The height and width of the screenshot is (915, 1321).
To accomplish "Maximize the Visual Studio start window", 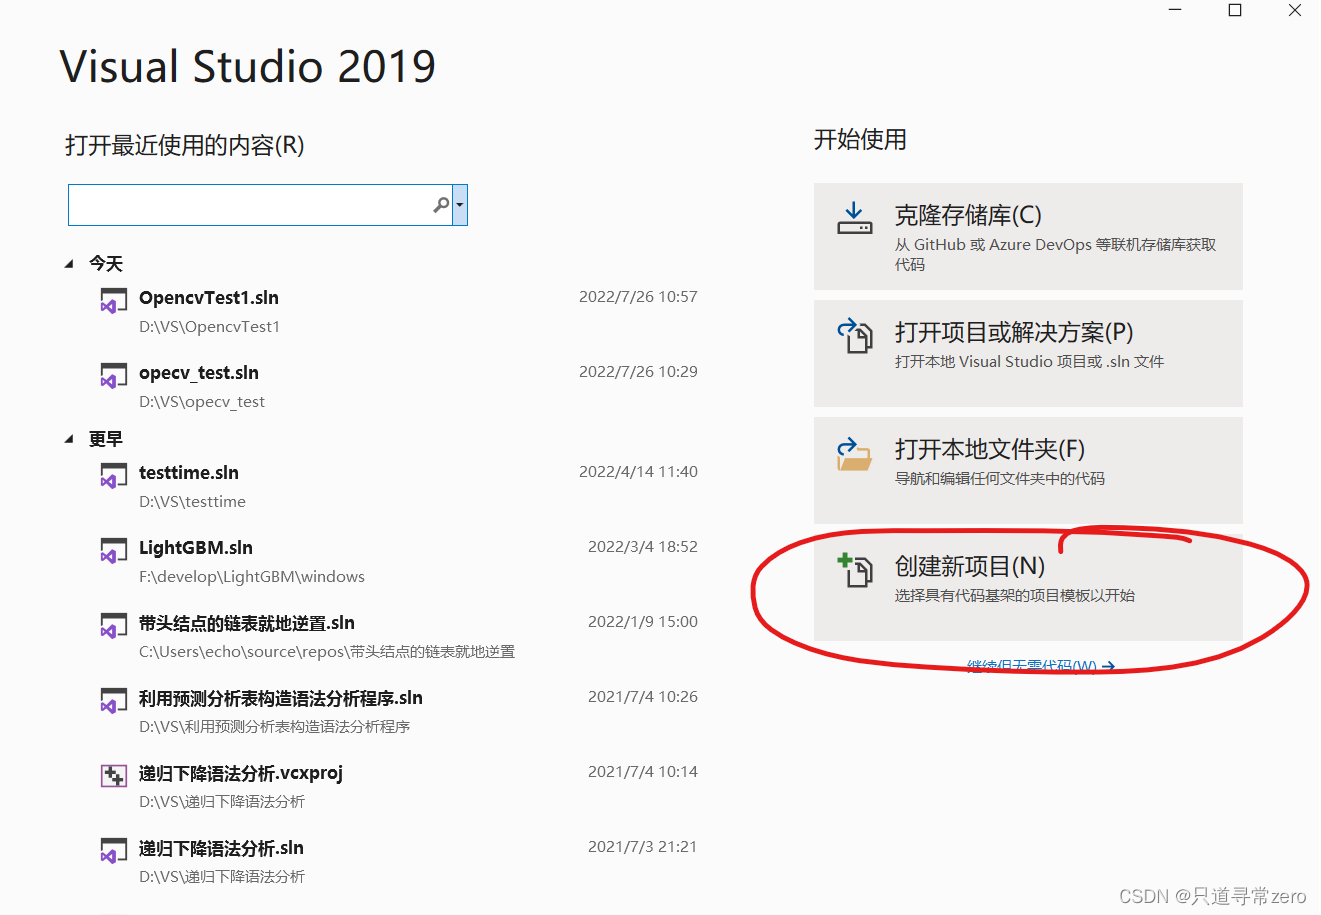I will (x=1235, y=10).
